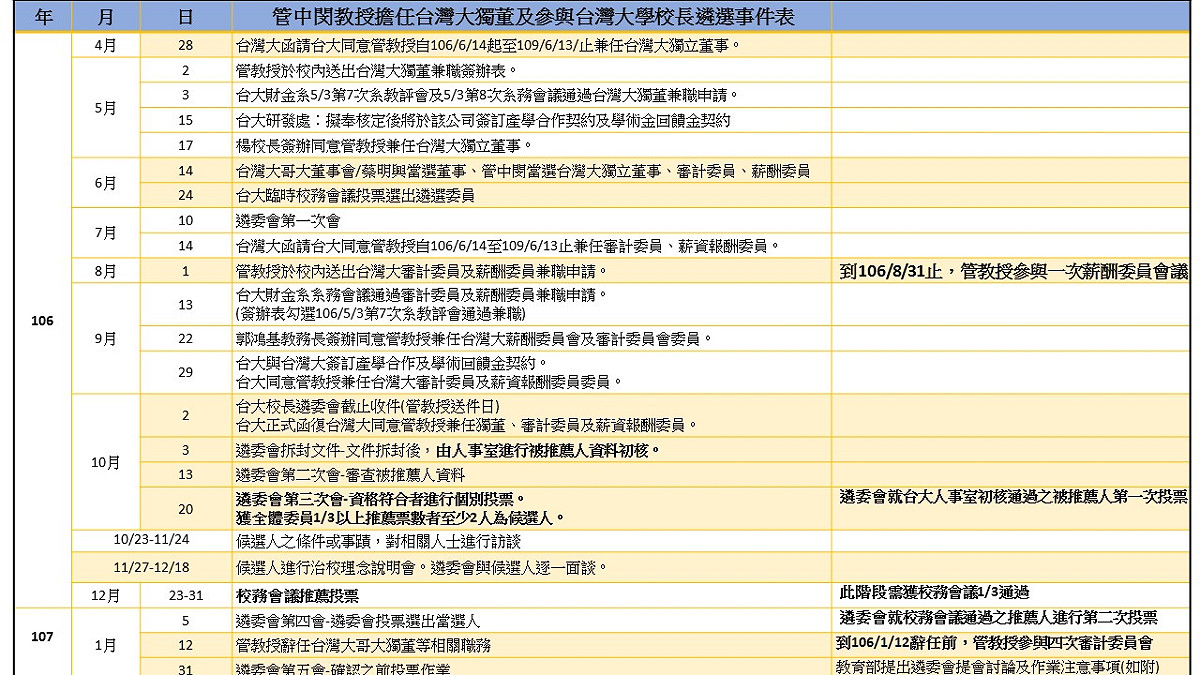Click the month cell '4月'
1200x675 pixels.
[x=106, y=45]
